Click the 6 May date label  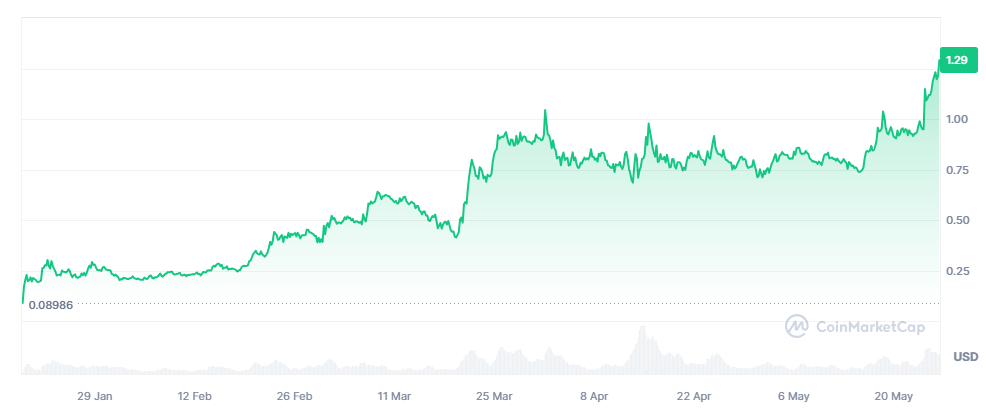[x=793, y=396]
